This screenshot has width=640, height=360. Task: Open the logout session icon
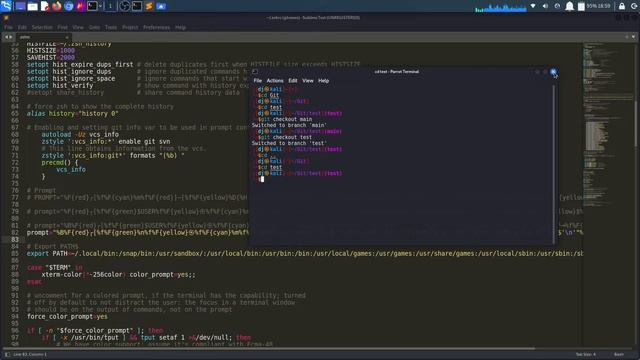point(634,6)
